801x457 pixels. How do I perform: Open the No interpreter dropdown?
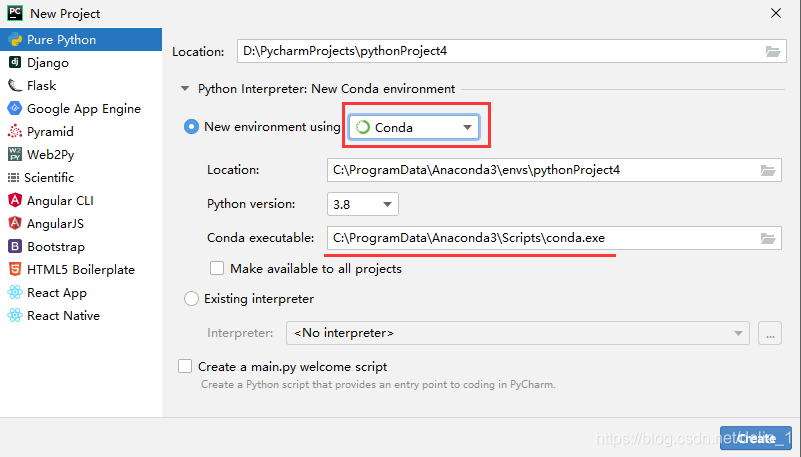pos(518,333)
